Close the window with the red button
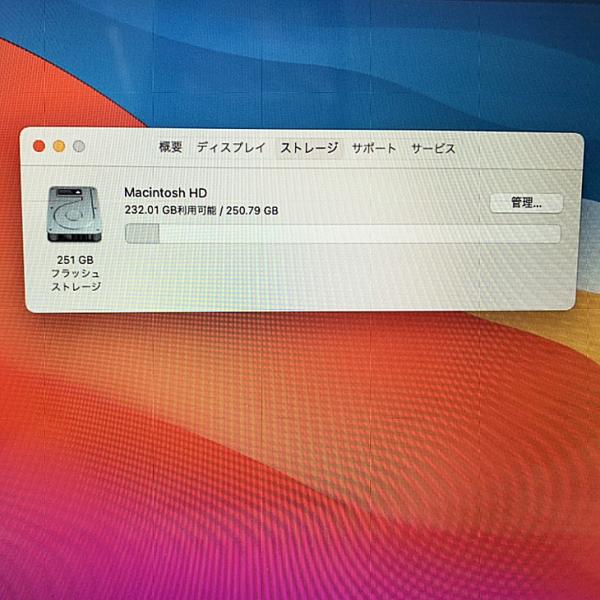600x600 pixels. tap(39, 146)
